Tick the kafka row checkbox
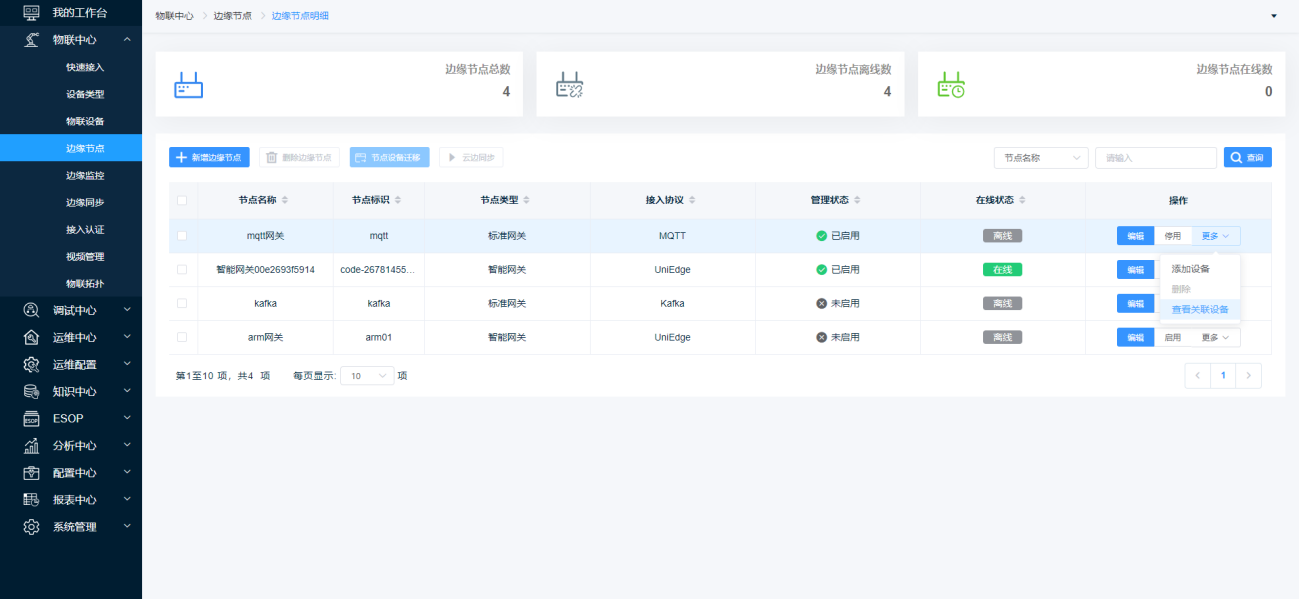 point(182,303)
